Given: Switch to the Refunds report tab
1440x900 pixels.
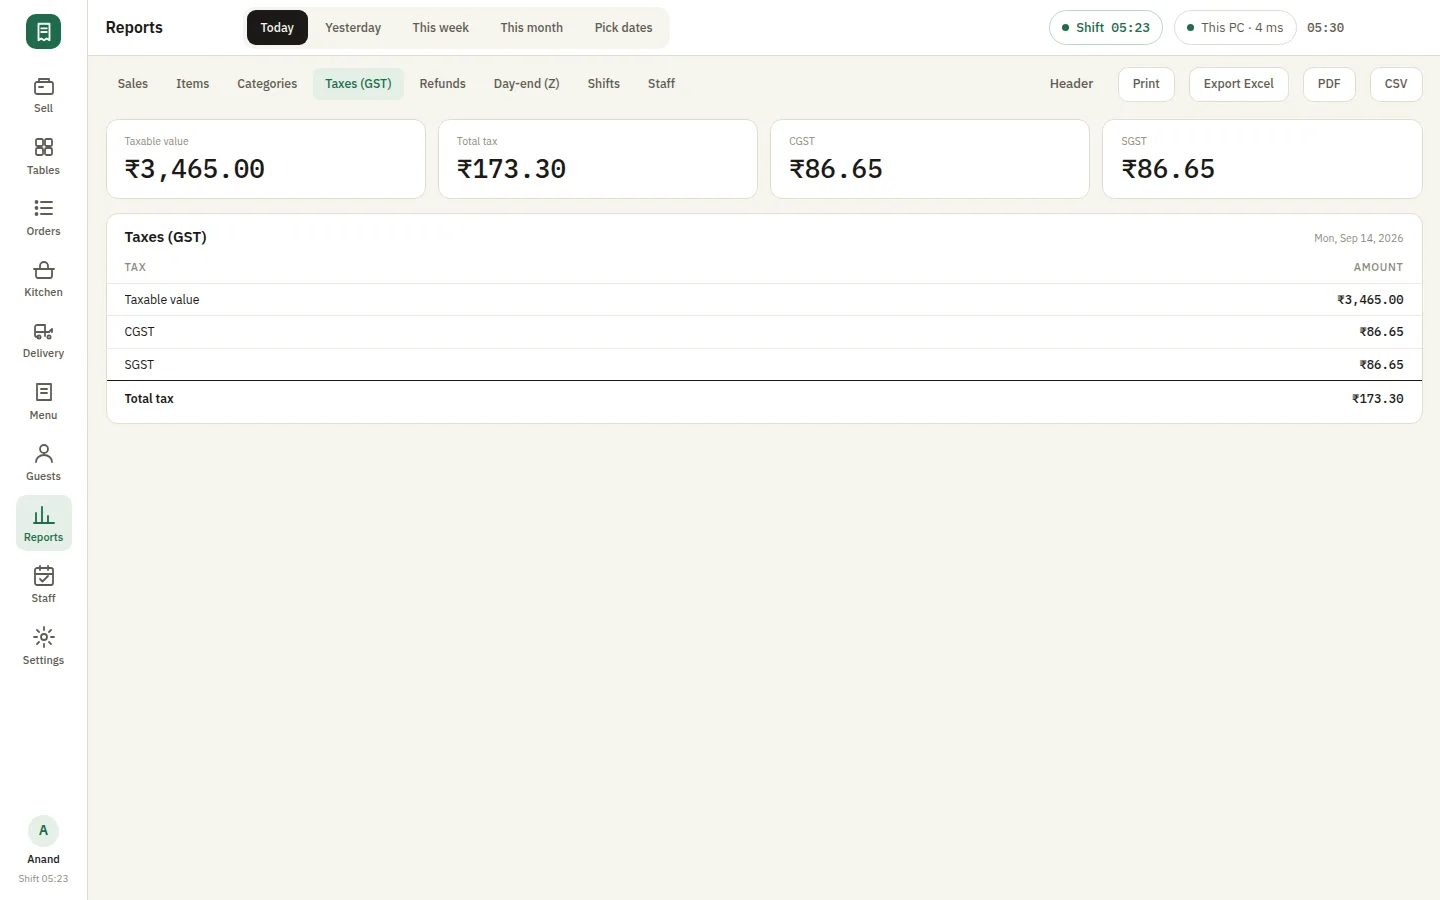Looking at the screenshot, I should point(442,84).
